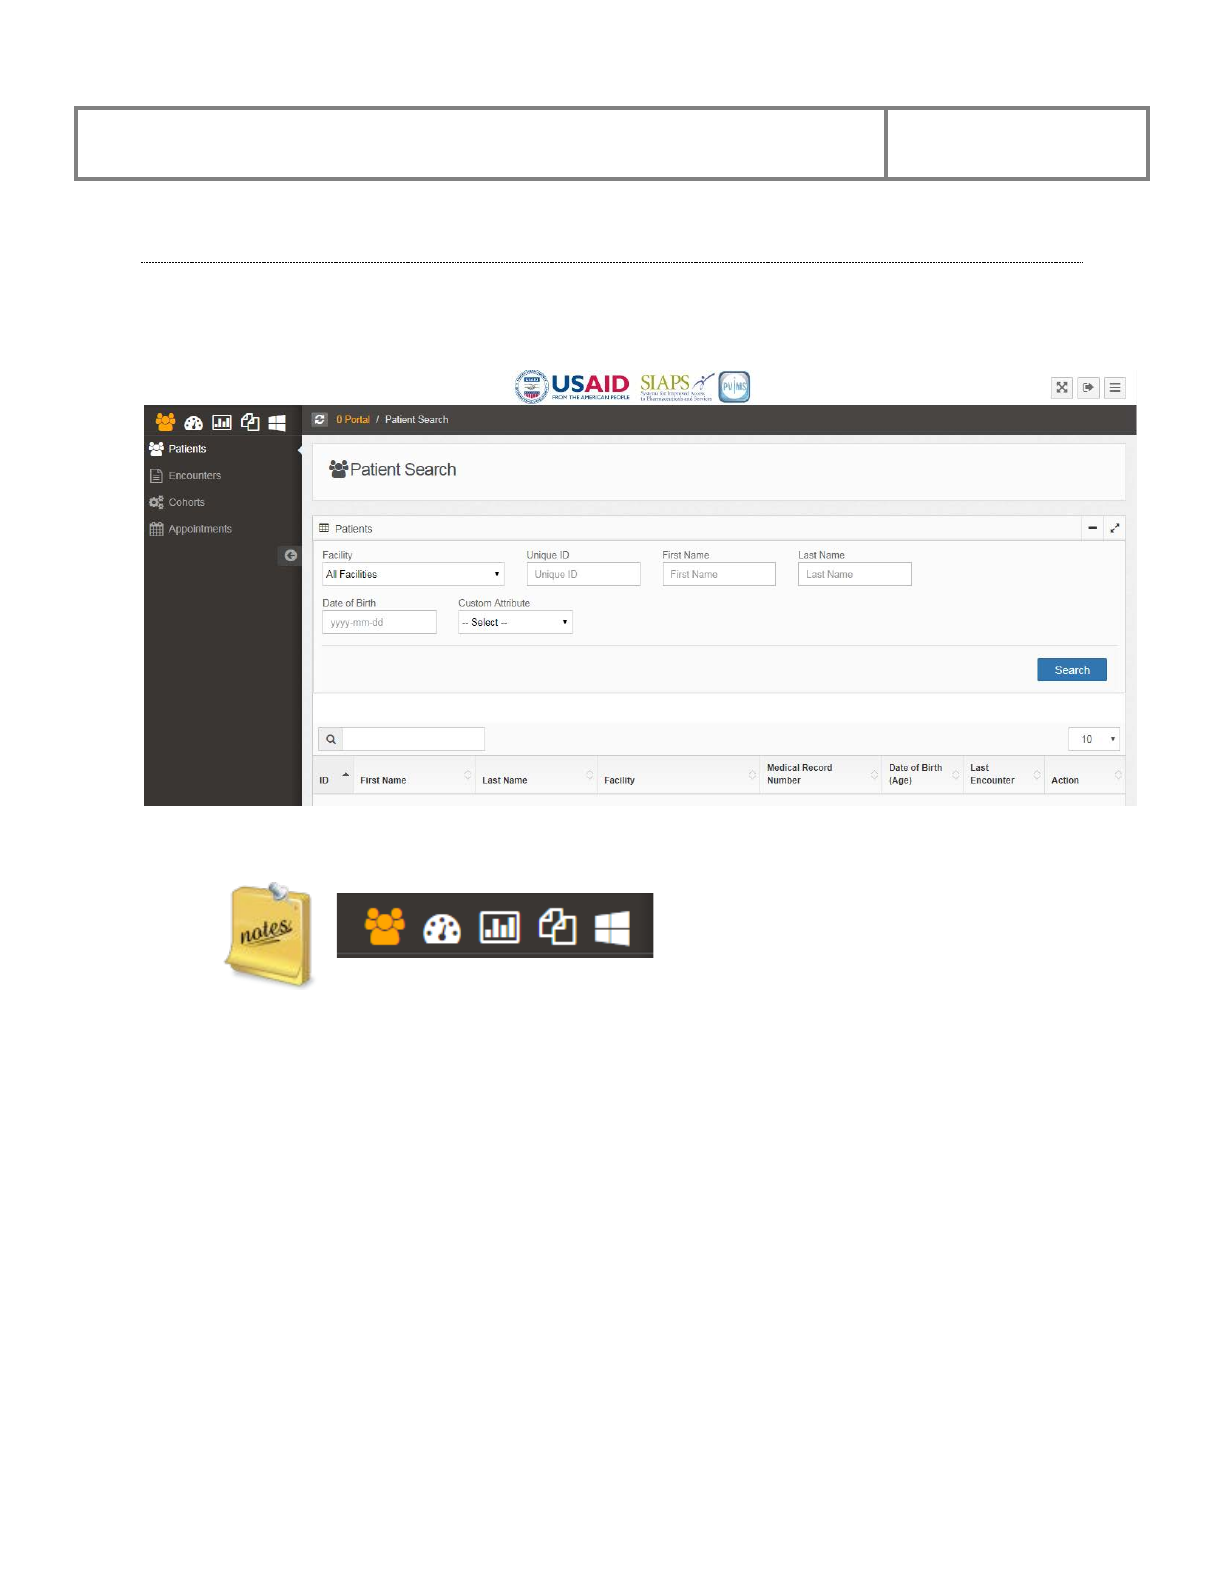Screen dimensions: 1224x1584
Task: Sort by Last Encounter column header
Action: click(x=1004, y=776)
